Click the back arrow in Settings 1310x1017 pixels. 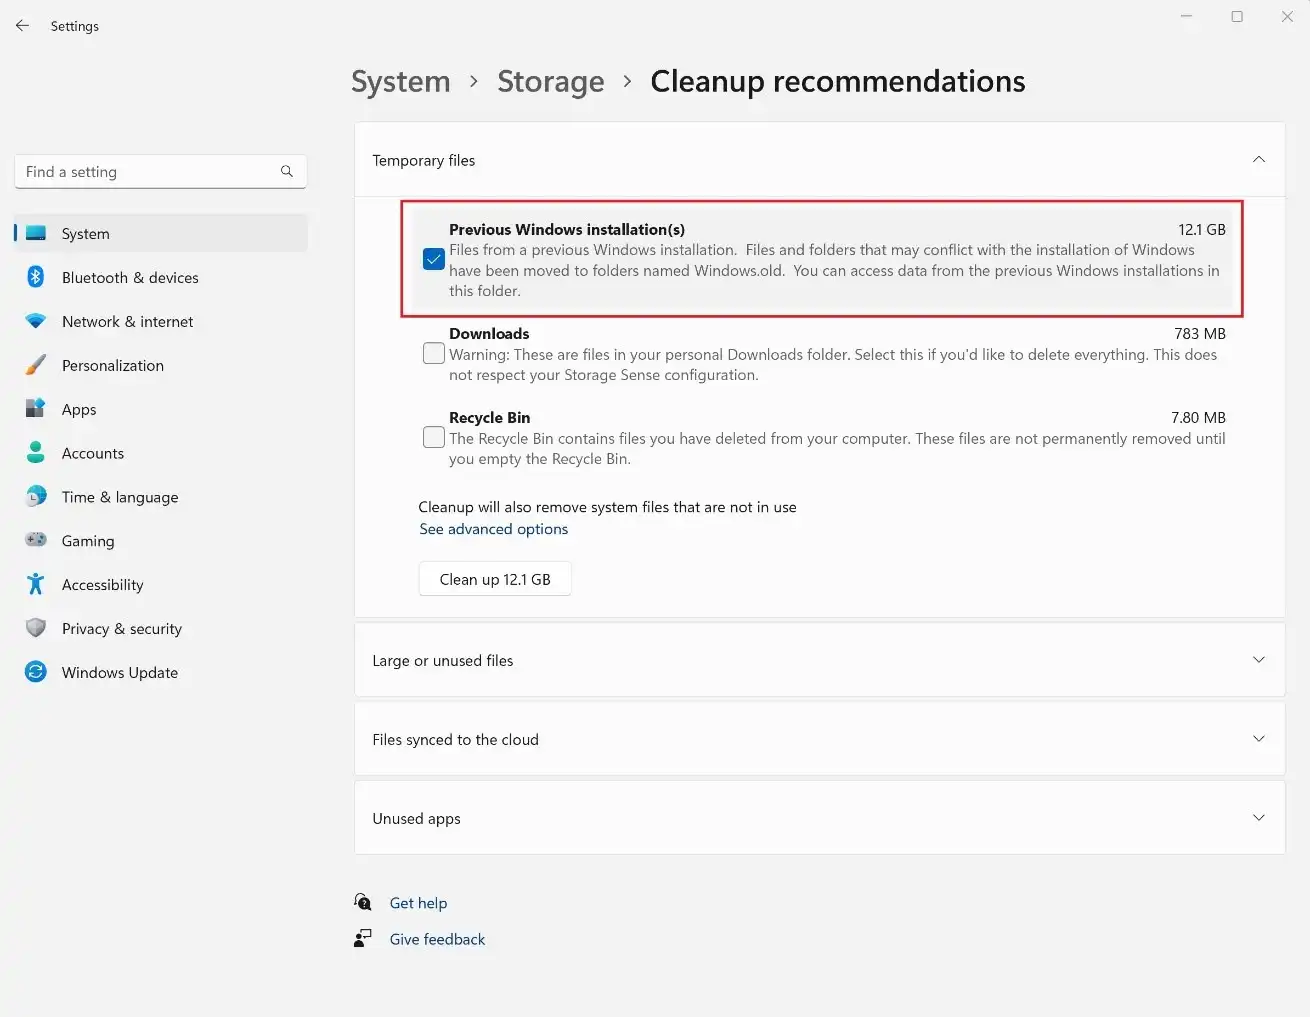click(x=22, y=26)
